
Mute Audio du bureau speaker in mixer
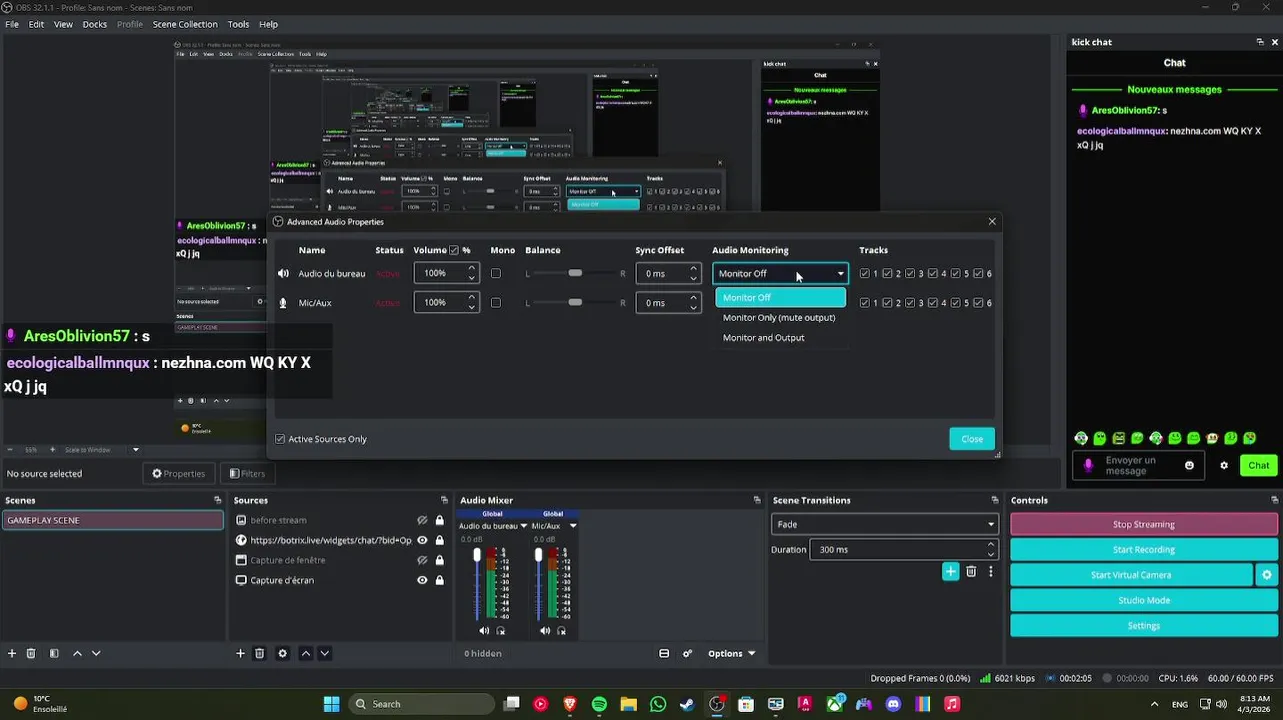point(484,630)
